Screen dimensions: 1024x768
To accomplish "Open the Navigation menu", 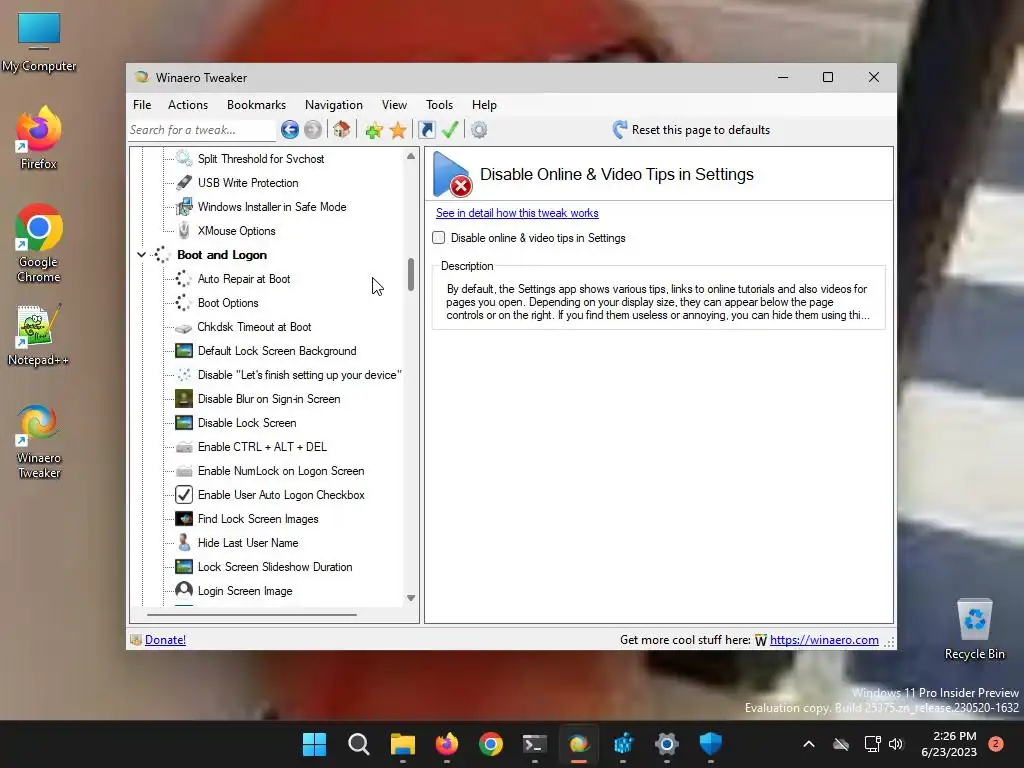I will 334,104.
